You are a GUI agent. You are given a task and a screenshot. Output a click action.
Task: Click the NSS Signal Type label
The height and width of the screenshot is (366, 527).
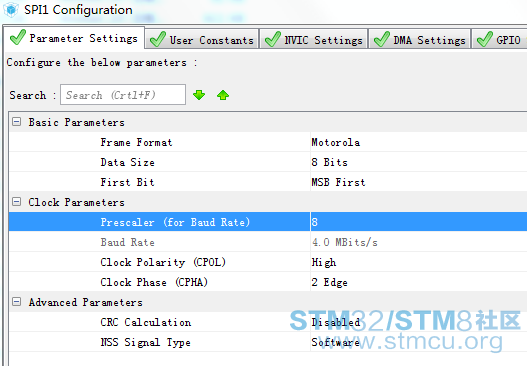click(x=146, y=342)
